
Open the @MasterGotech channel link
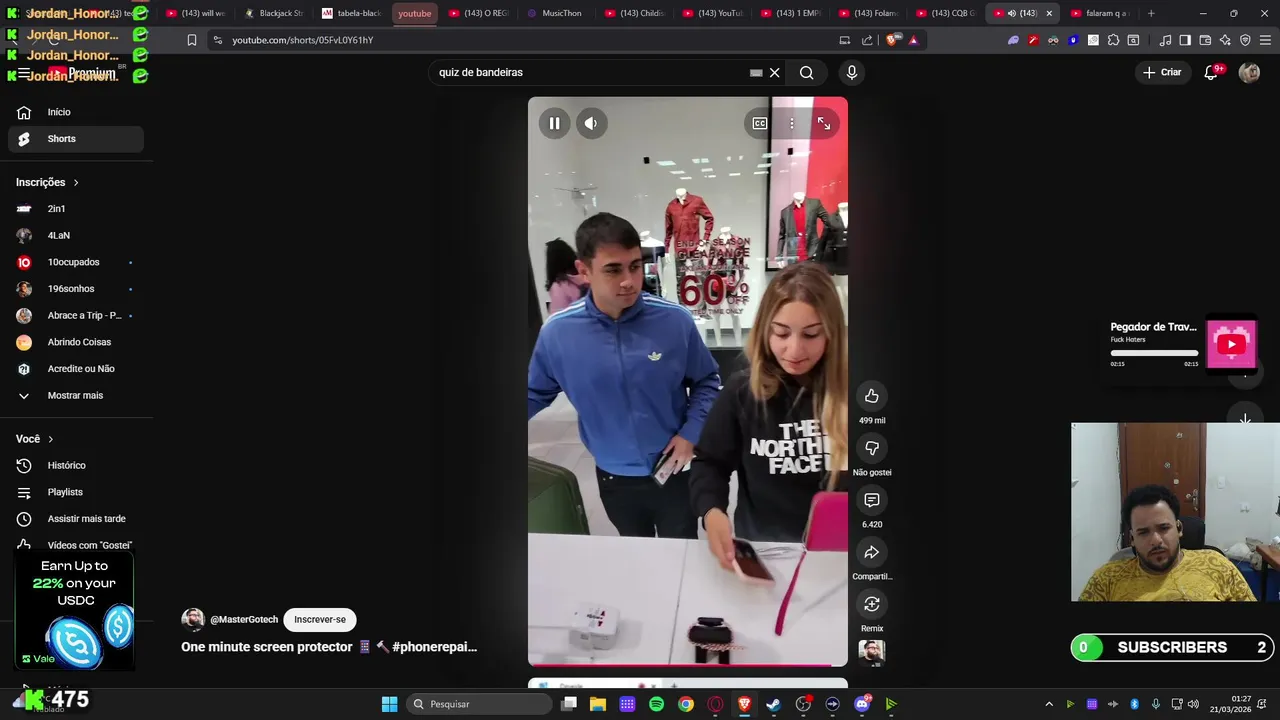tap(244, 620)
